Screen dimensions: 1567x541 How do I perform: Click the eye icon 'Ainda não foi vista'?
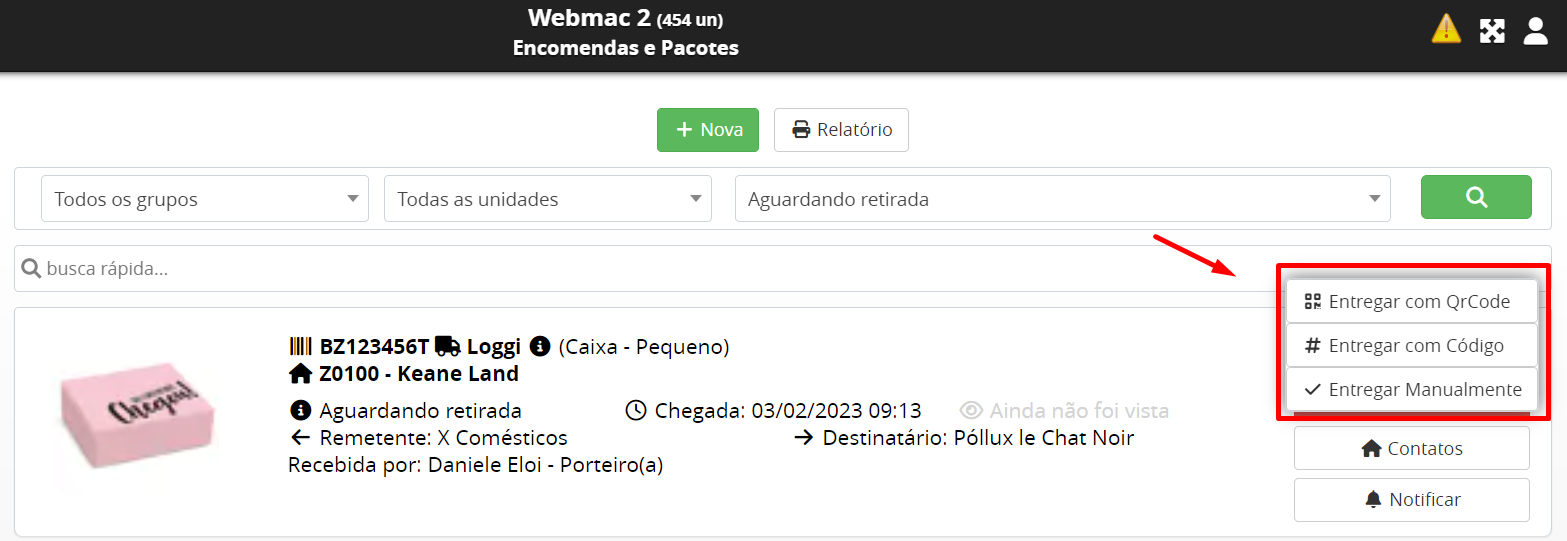tap(971, 411)
